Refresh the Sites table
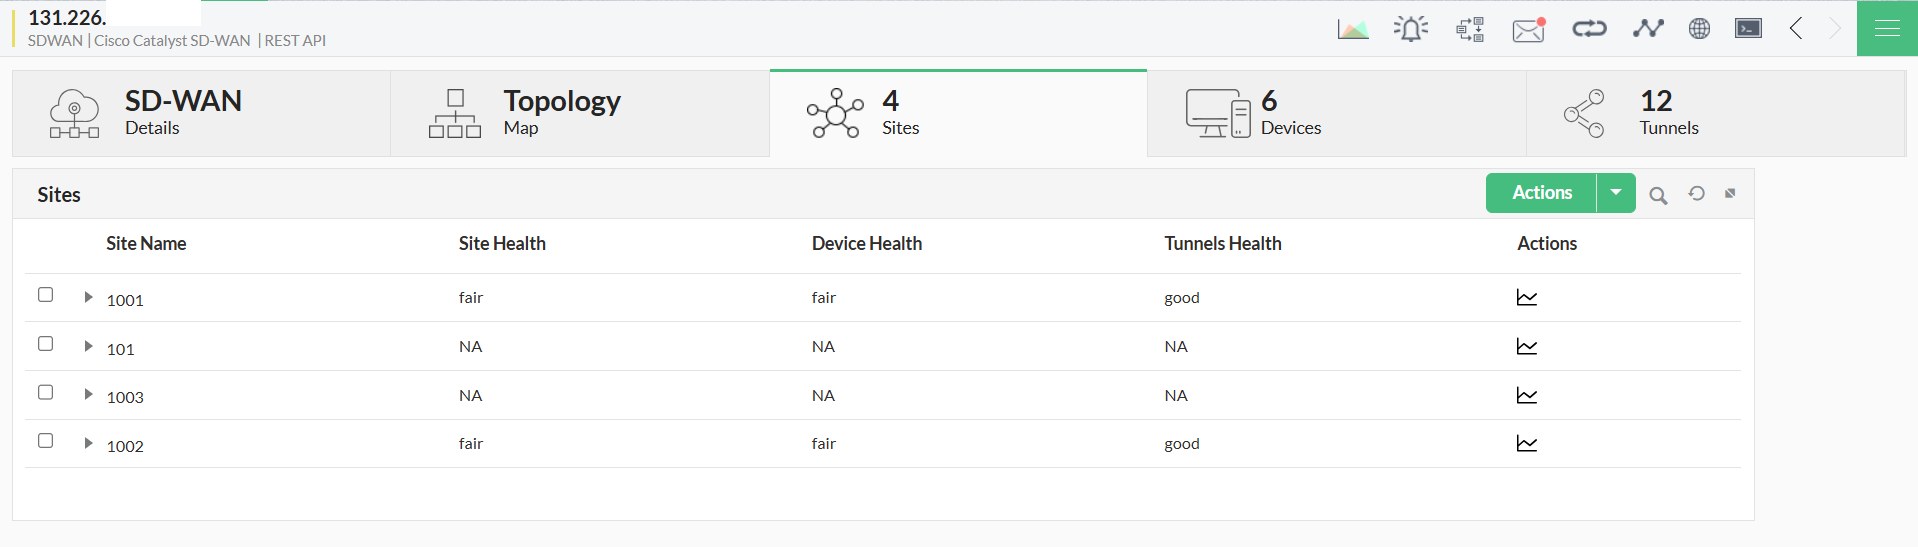This screenshot has width=1918, height=547. [x=1696, y=193]
